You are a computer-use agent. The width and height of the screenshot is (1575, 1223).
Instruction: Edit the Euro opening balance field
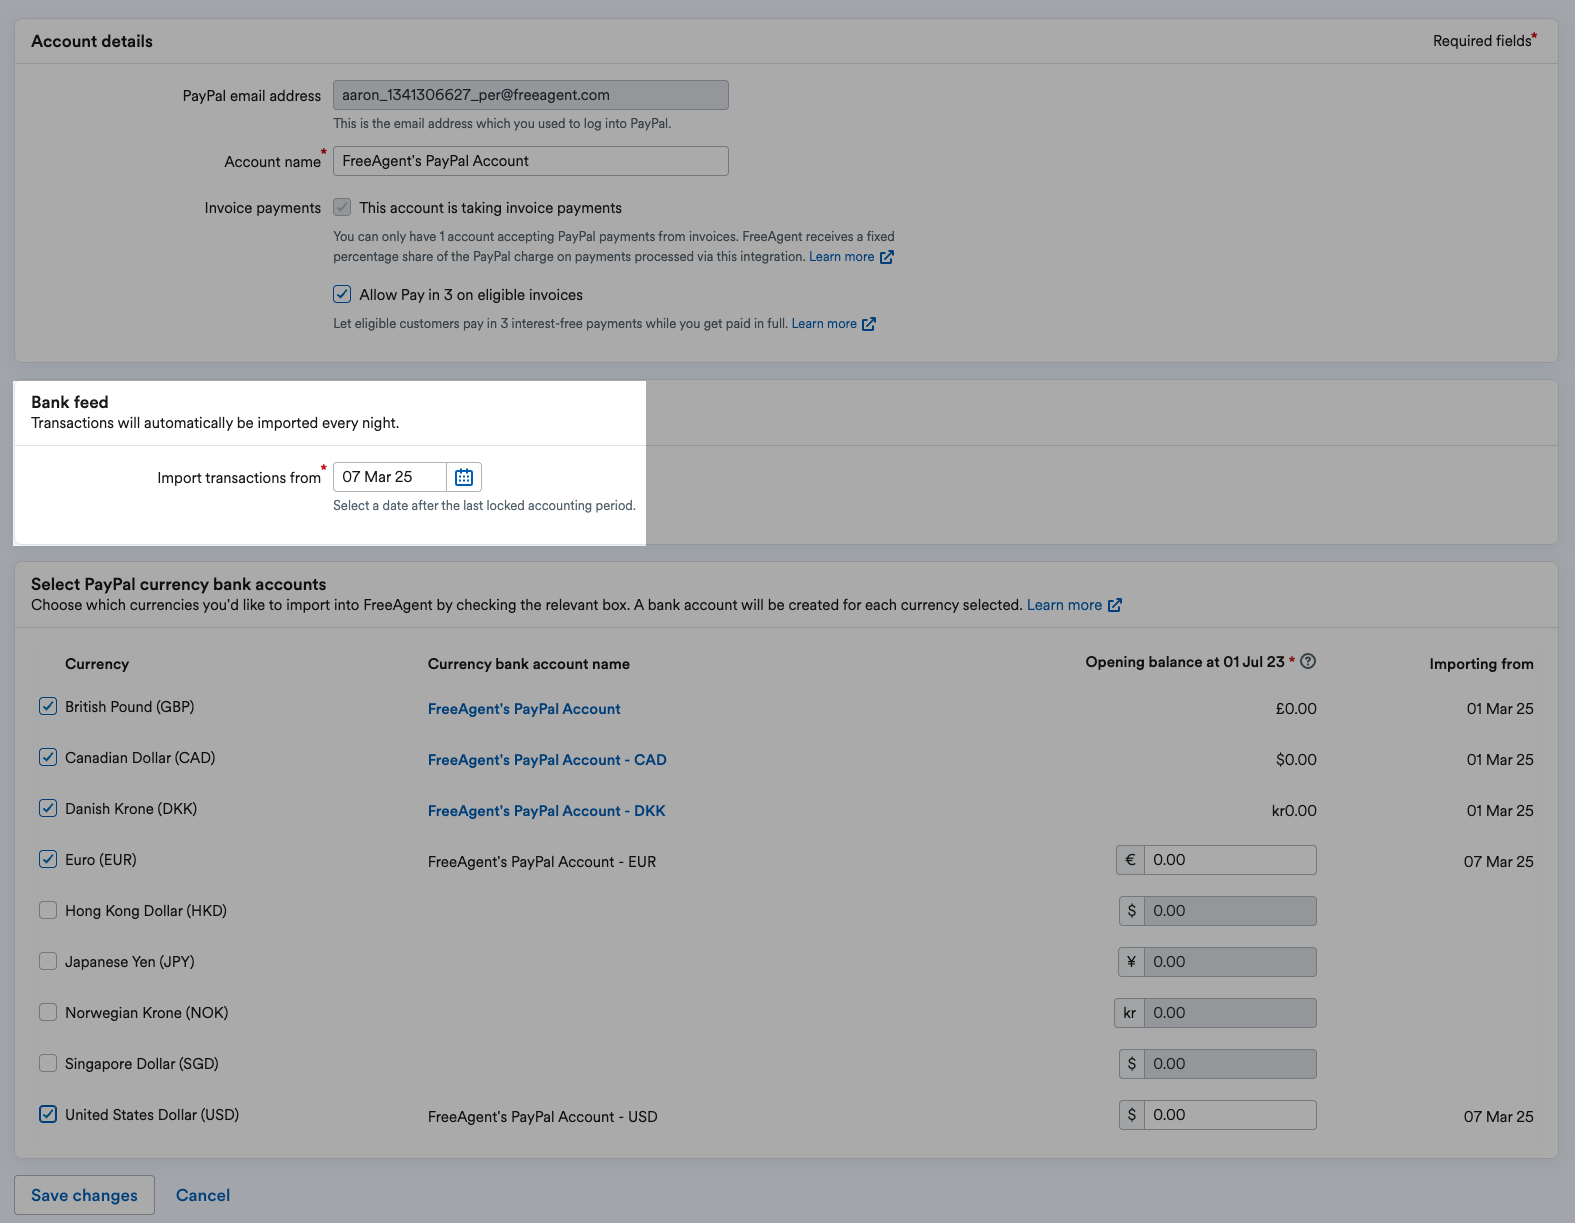click(1230, 860)
